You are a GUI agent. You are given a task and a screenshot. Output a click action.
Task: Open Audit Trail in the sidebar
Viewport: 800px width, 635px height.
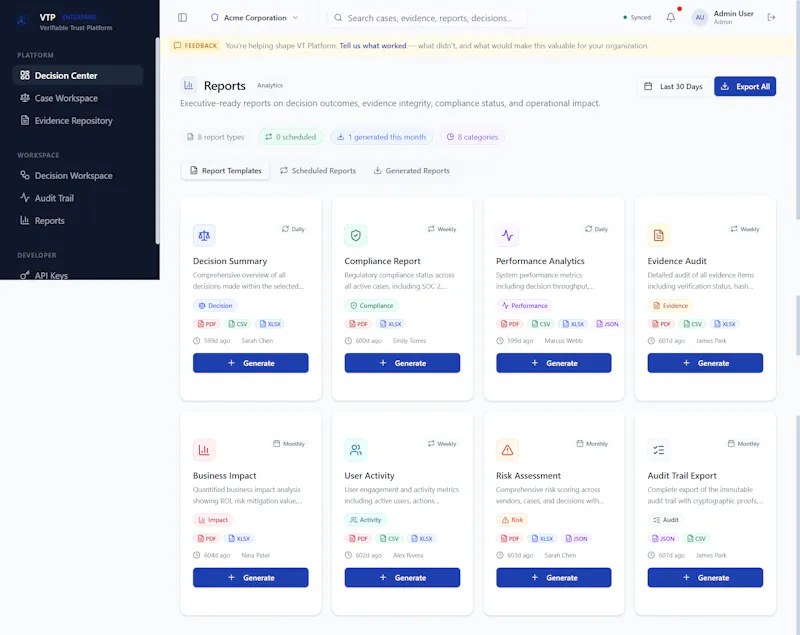point(78,198)
